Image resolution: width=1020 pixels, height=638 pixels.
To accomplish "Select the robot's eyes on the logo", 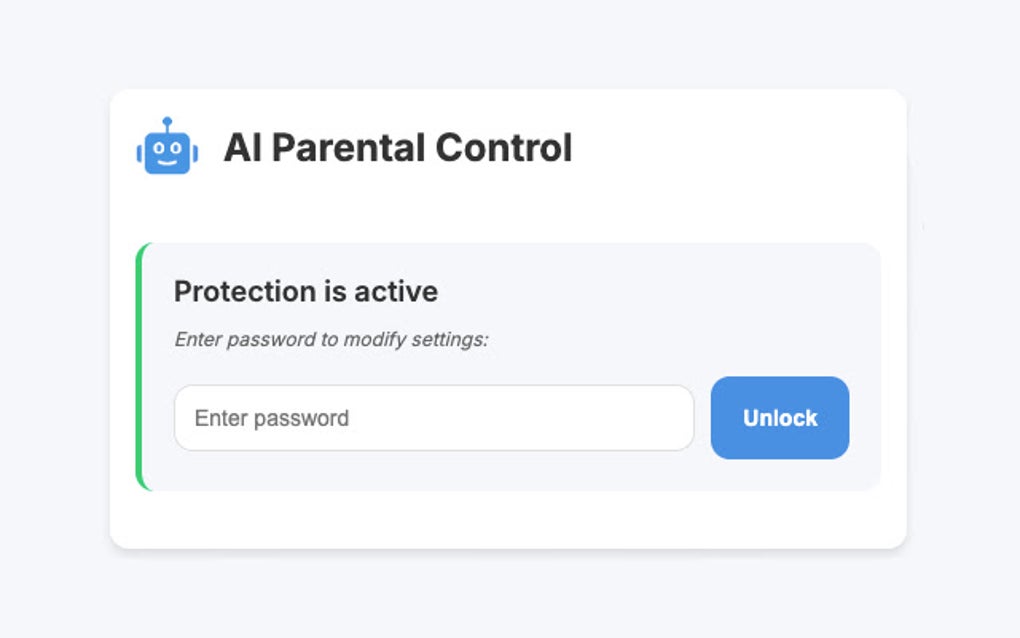I will [x=167, y=146].
